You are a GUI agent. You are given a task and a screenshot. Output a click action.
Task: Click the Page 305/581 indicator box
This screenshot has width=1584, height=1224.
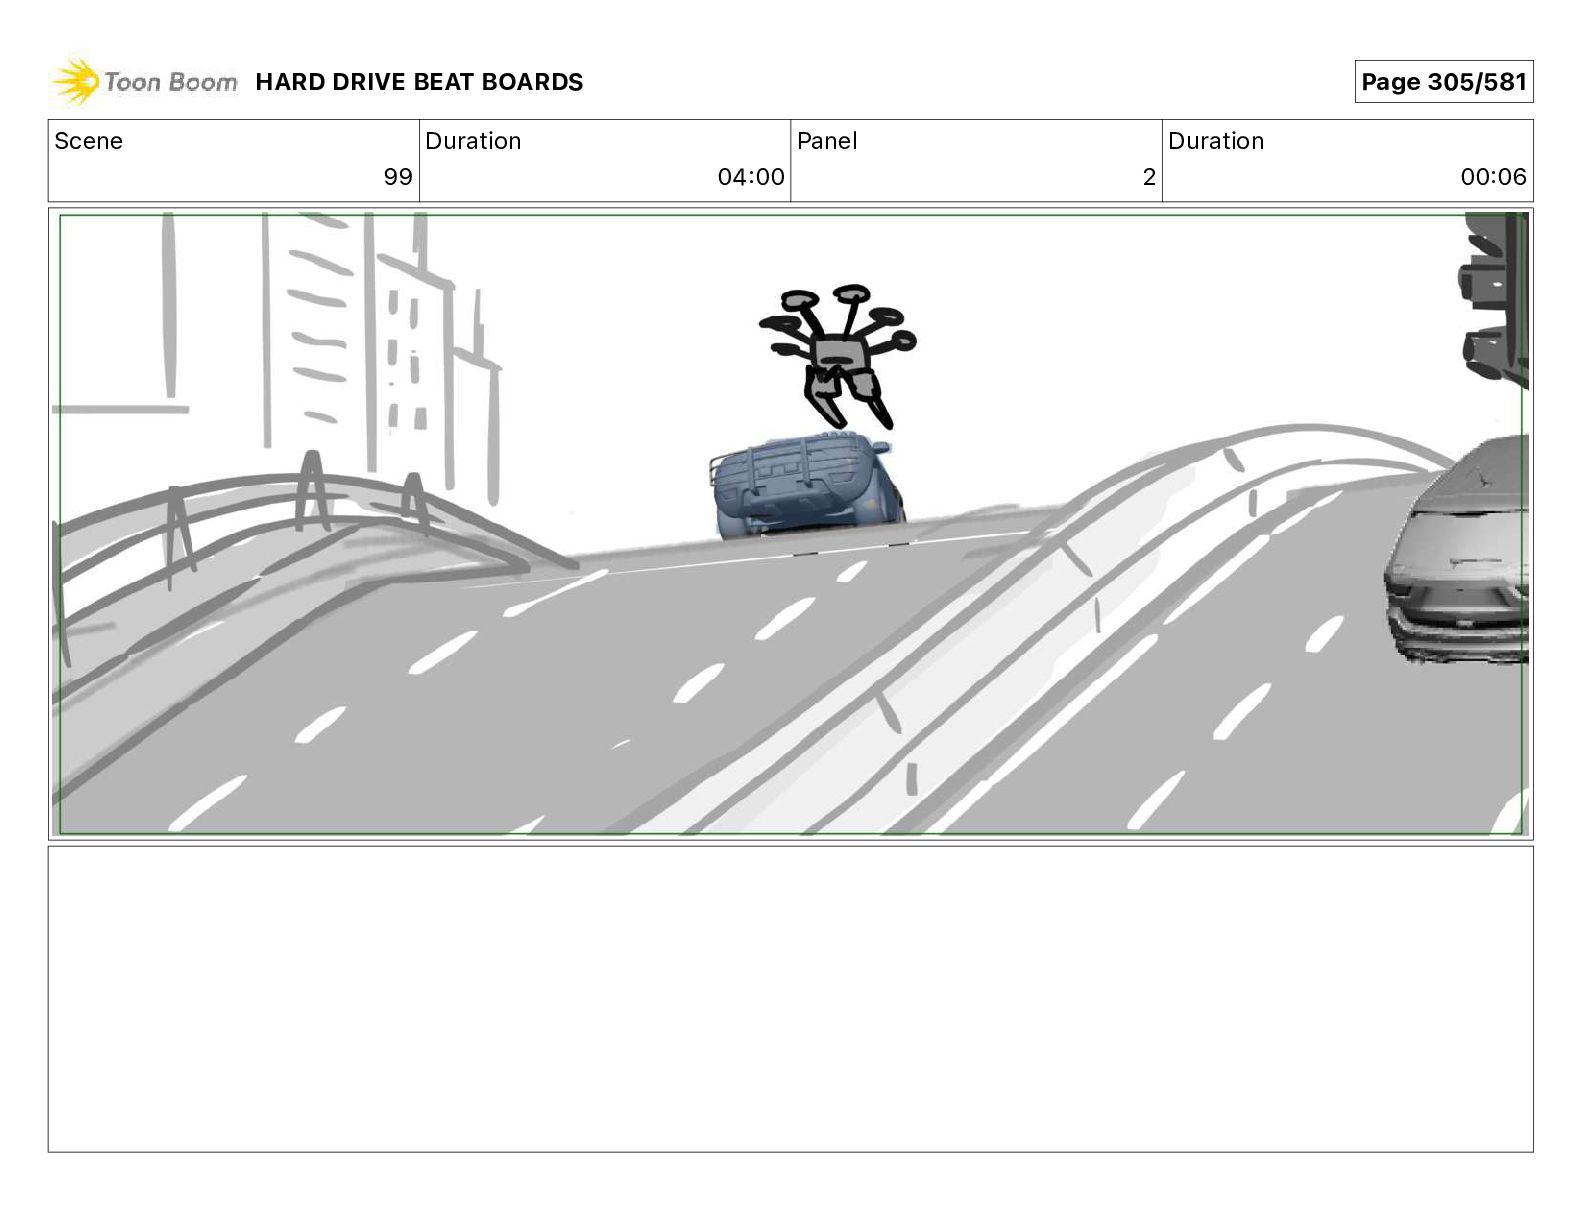1443,82
